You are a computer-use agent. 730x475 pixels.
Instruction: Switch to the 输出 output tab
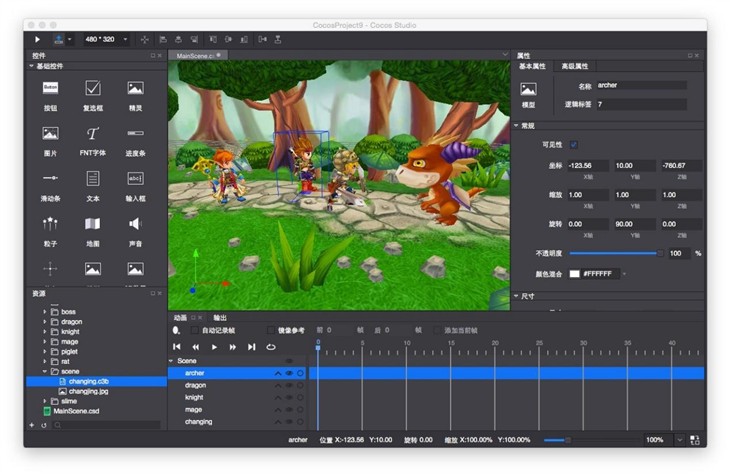(220, 318)
